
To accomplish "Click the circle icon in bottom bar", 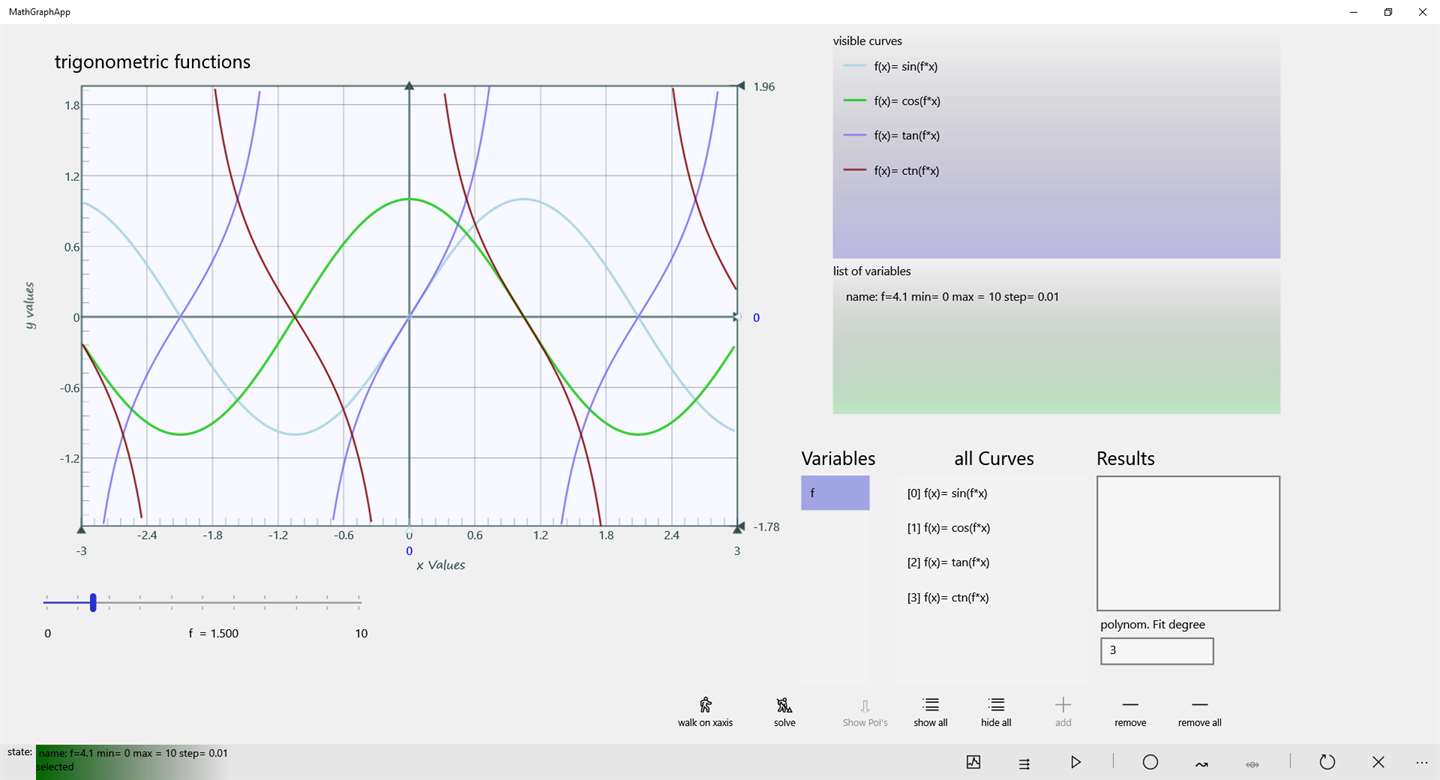I will coord(1150,762).
